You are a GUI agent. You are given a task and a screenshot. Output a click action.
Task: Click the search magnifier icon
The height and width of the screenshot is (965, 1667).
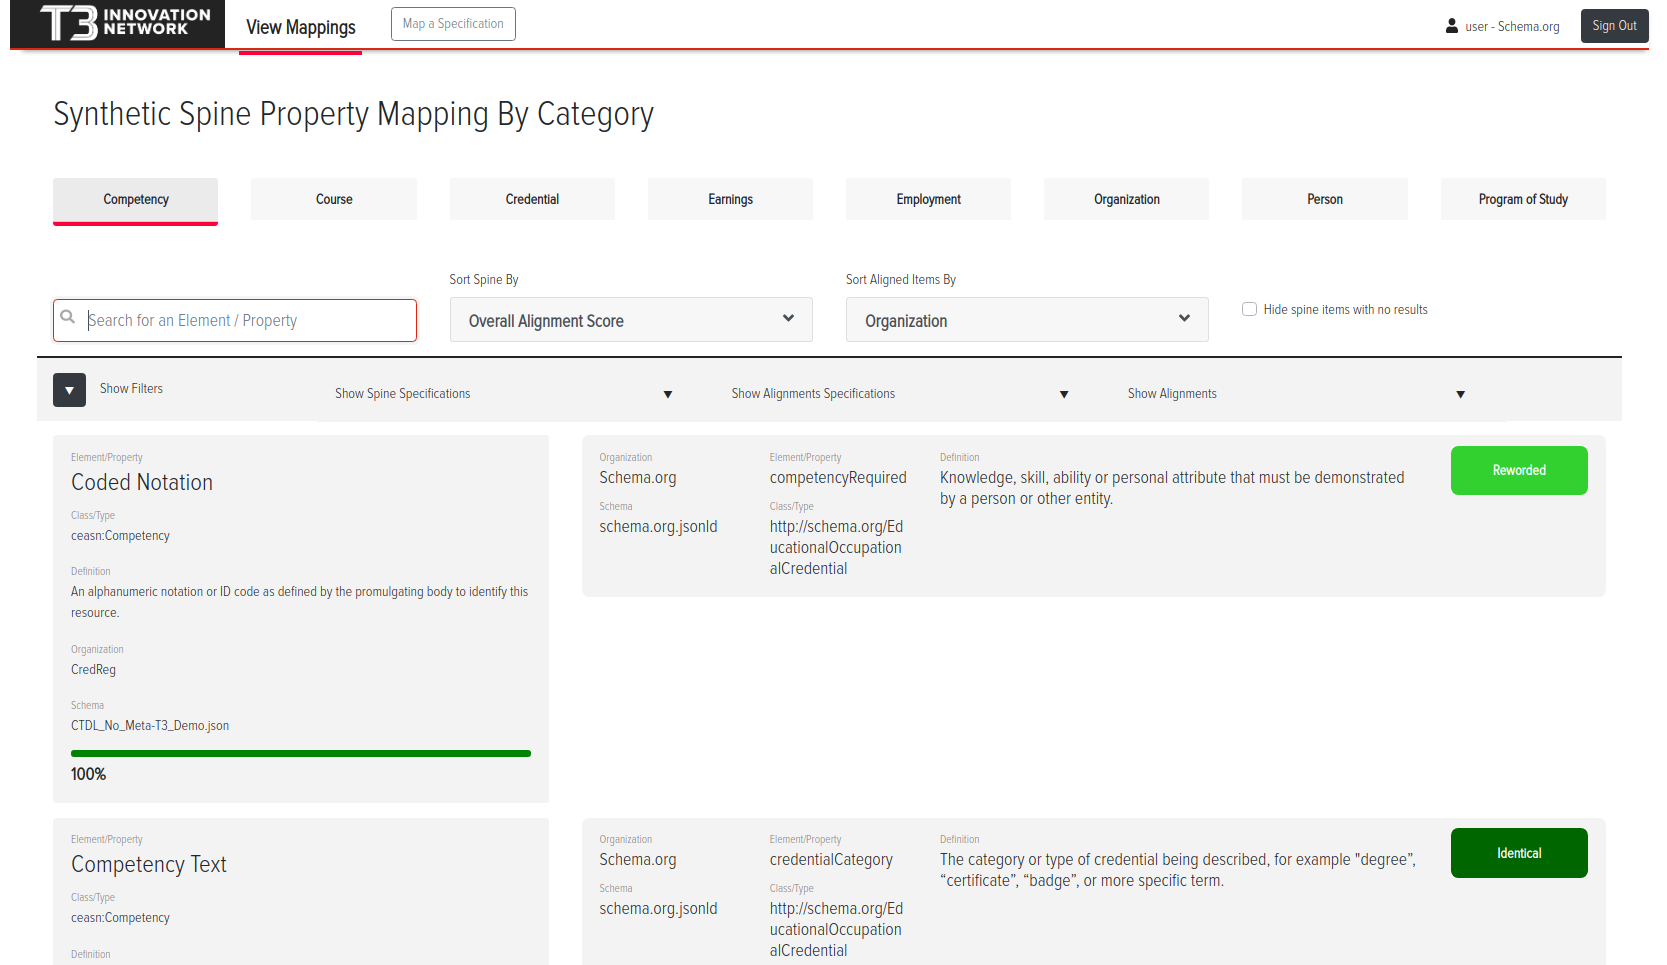tap(68, 317)
